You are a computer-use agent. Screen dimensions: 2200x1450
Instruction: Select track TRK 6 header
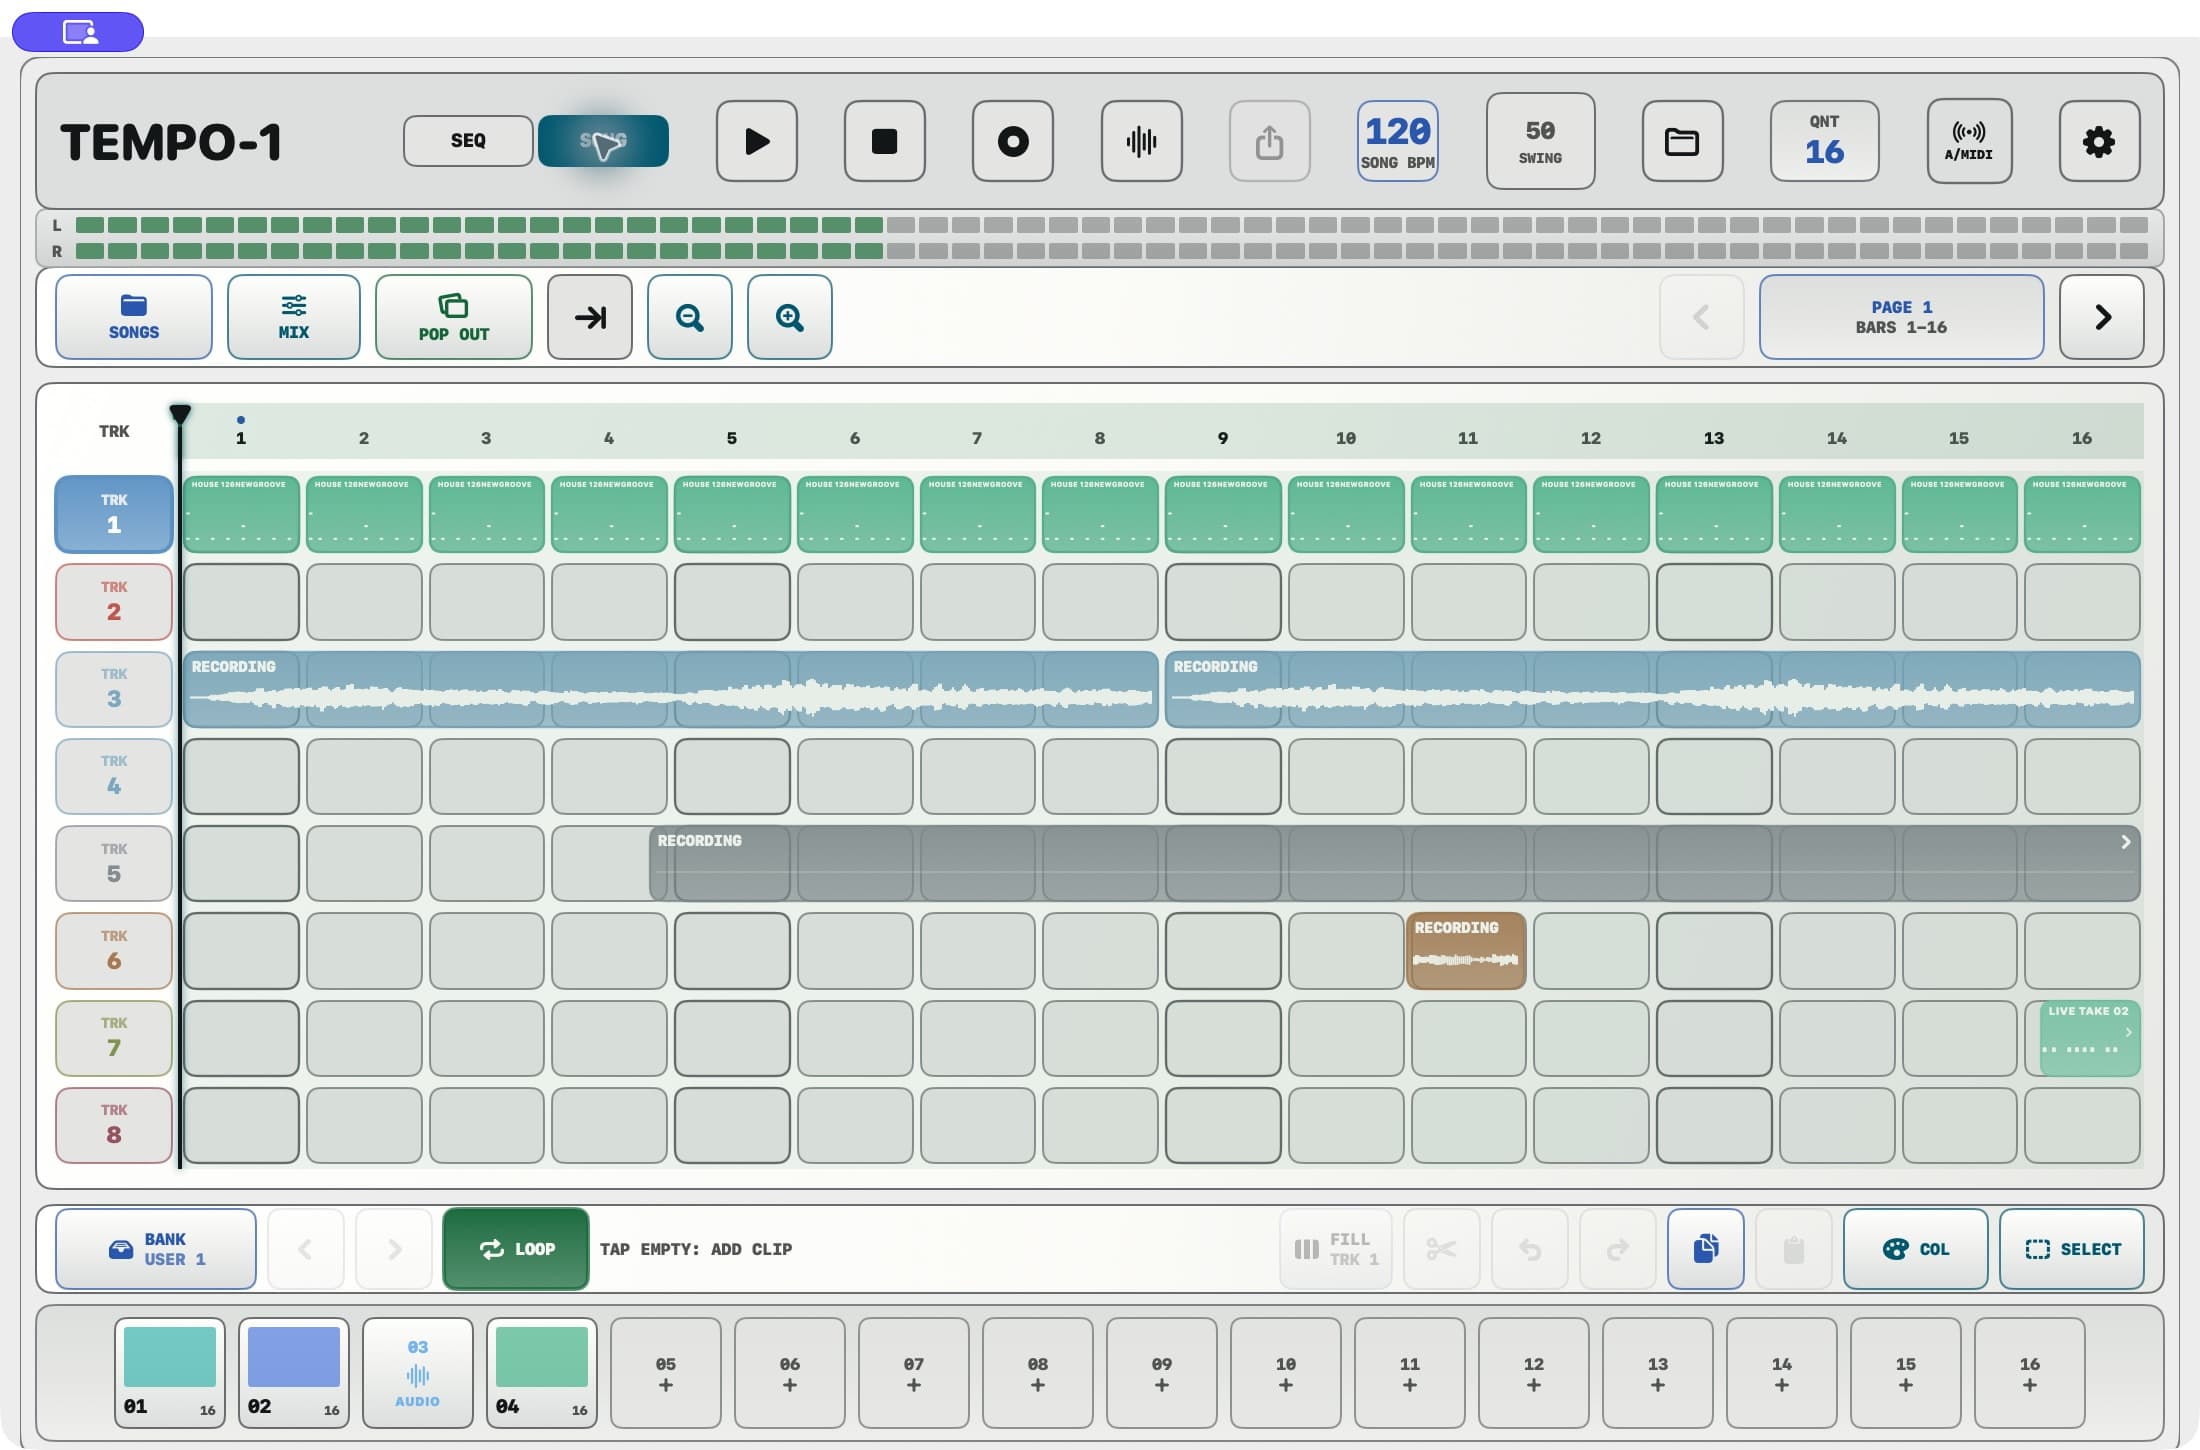[x=114, y=950]
